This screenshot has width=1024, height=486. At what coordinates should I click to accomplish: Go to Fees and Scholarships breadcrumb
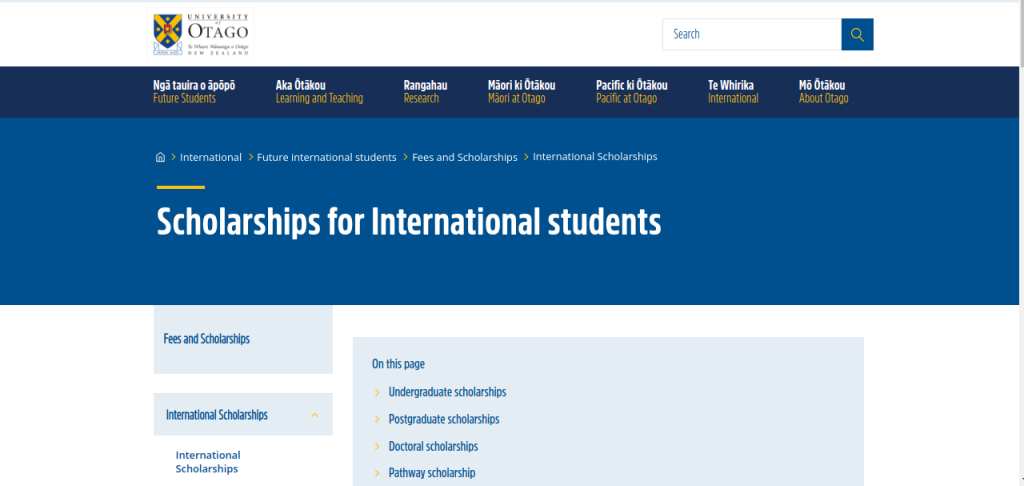464,157
